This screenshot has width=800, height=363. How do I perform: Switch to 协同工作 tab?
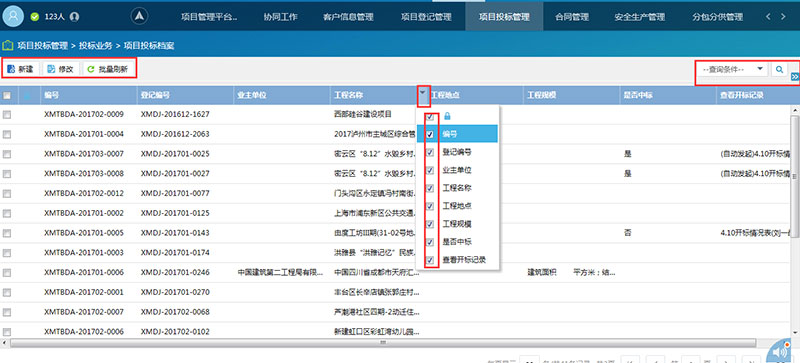(281, 17)
